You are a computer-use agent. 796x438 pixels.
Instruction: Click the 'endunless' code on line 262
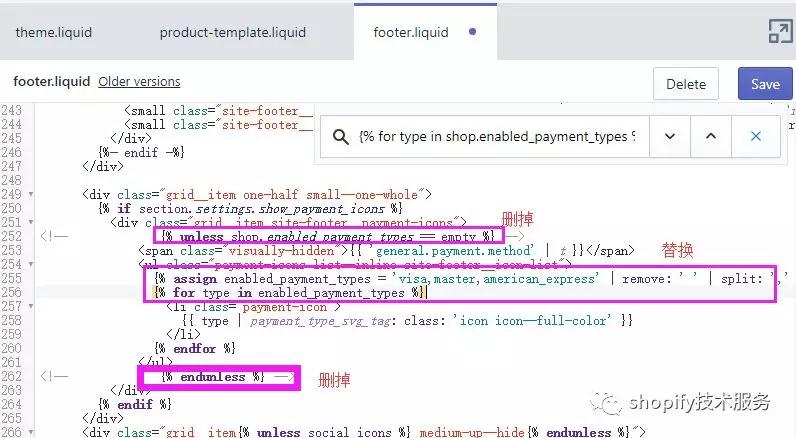213,377
